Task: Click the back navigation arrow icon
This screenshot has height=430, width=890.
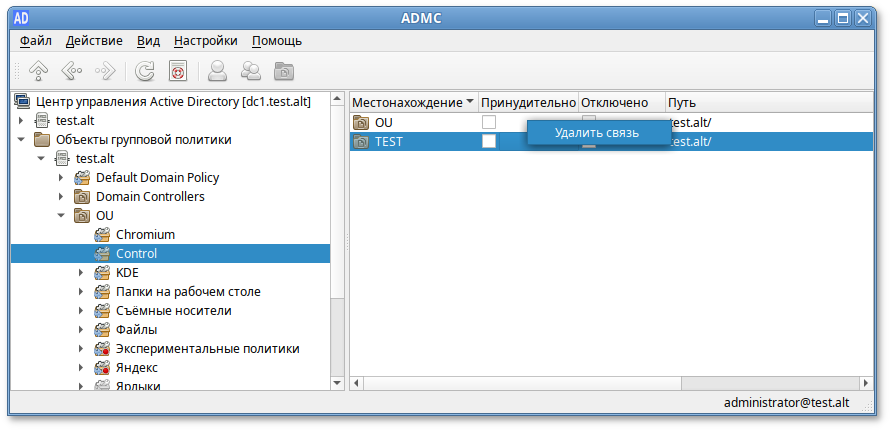Action: point(72,71)
